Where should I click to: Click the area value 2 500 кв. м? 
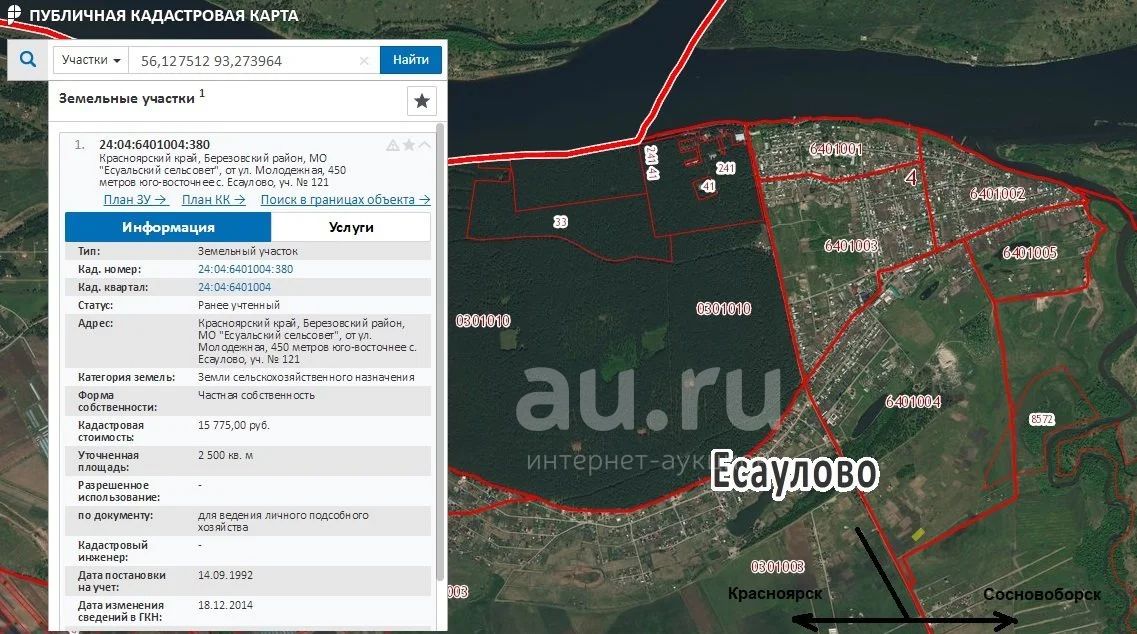tap(226, 455)
